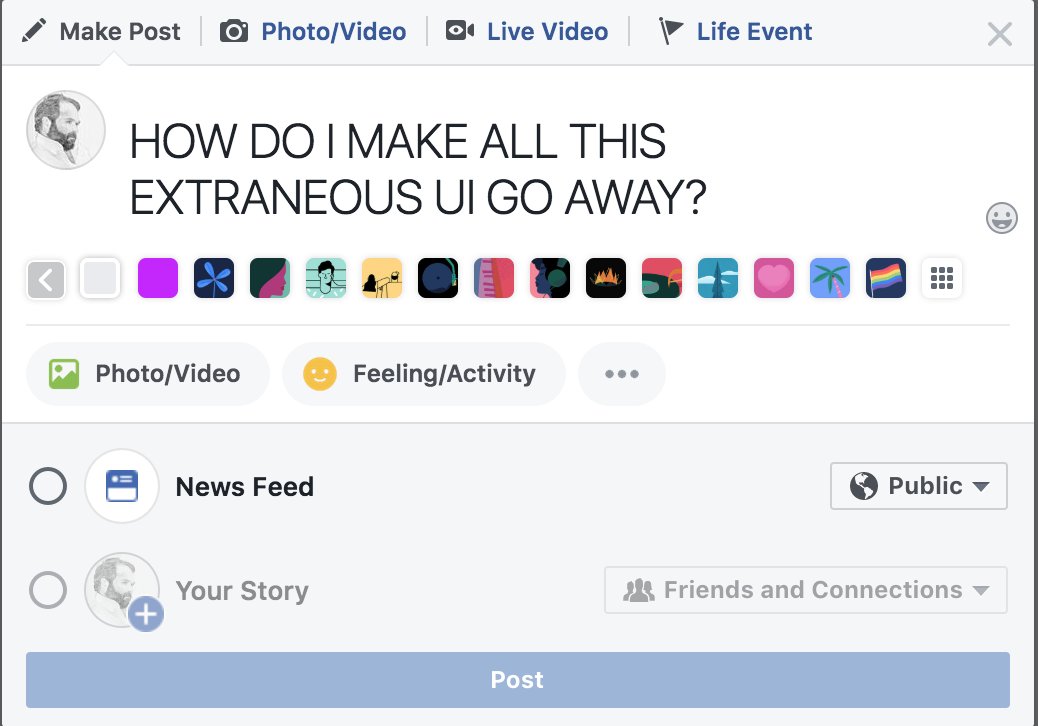The height and width of the screenshot is (726, 1038).
Task: Choose the solid purple background swatch
Action: (157, 278)
